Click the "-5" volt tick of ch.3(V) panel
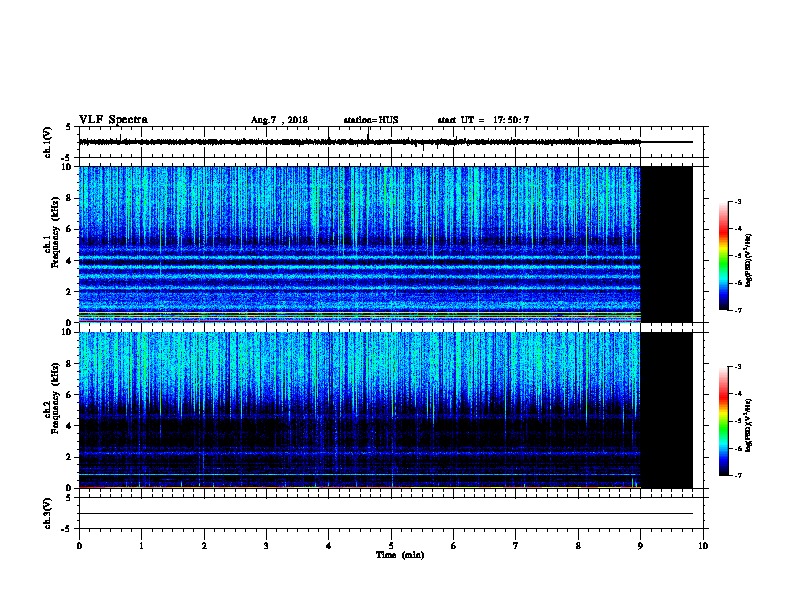 [x=67, y=529]
